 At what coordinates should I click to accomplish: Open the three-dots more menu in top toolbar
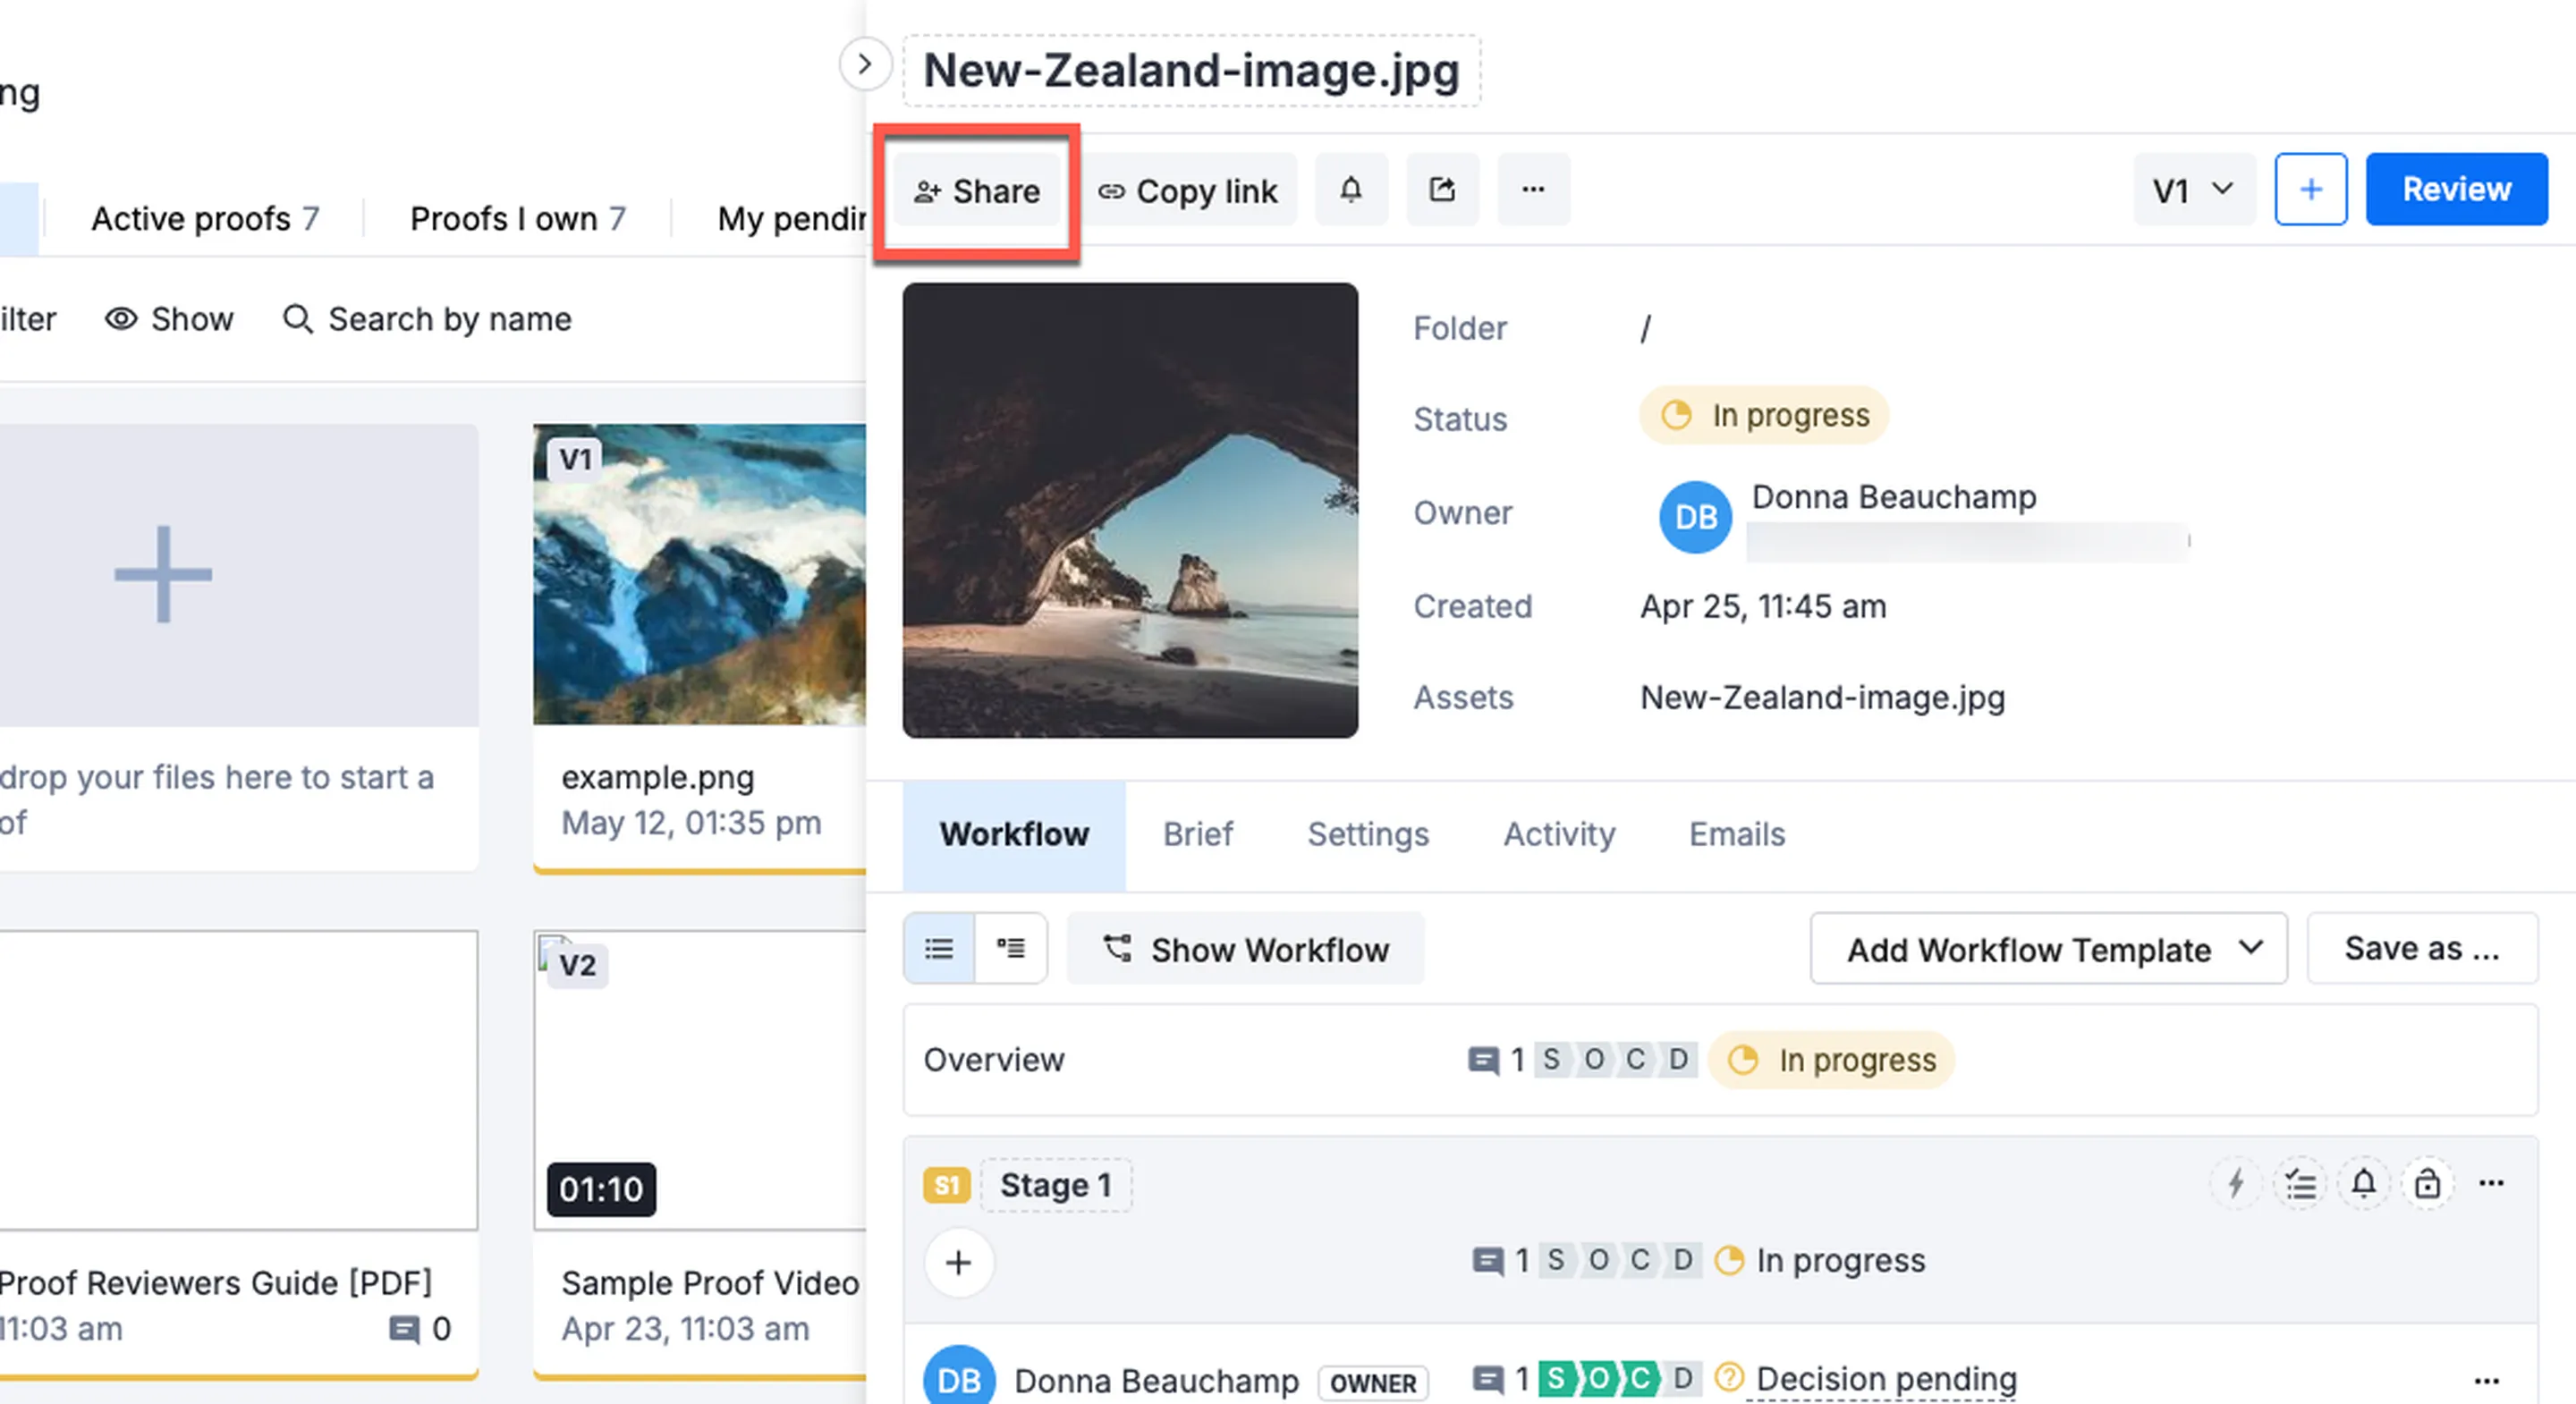1533,189
